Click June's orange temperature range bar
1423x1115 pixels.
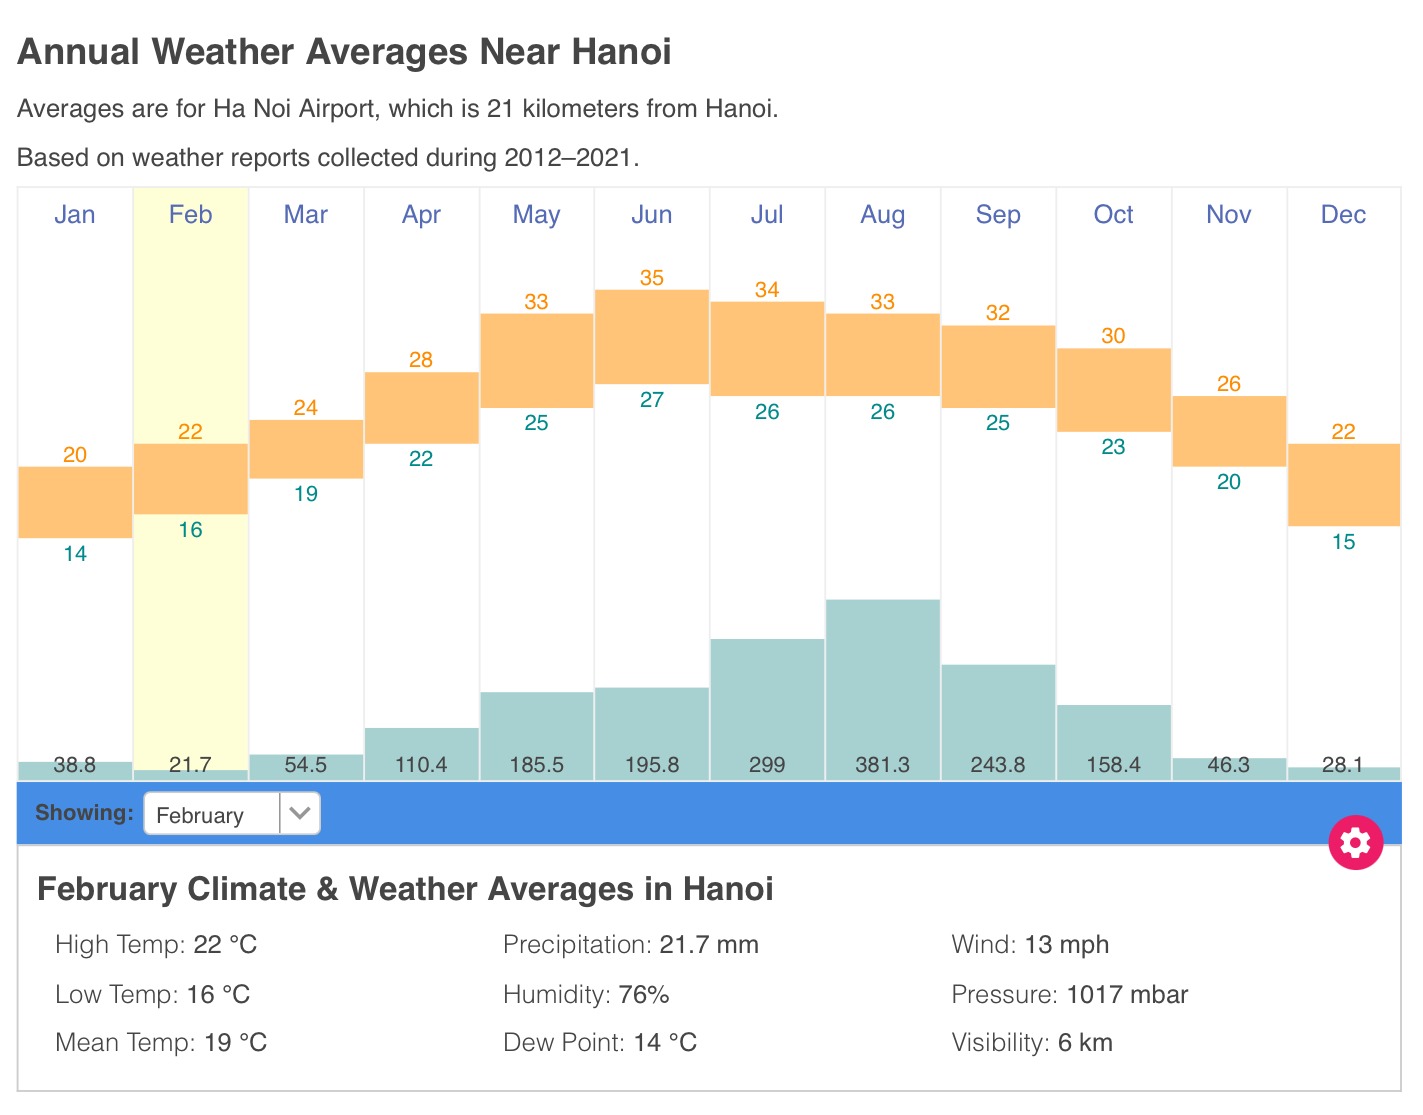[x=652, y=337]
